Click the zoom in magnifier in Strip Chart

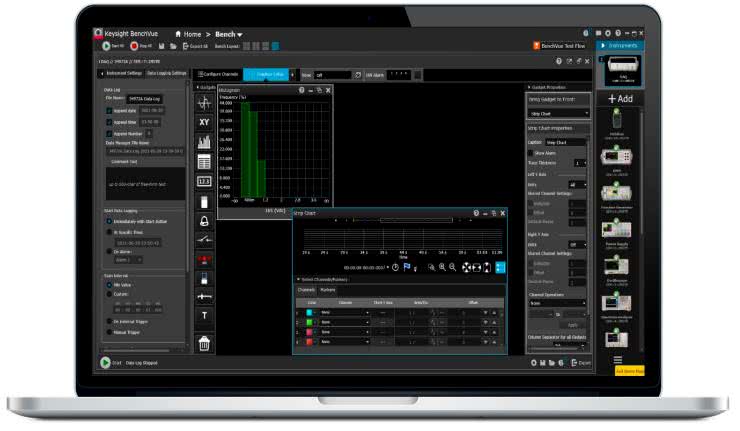point(441,268)
